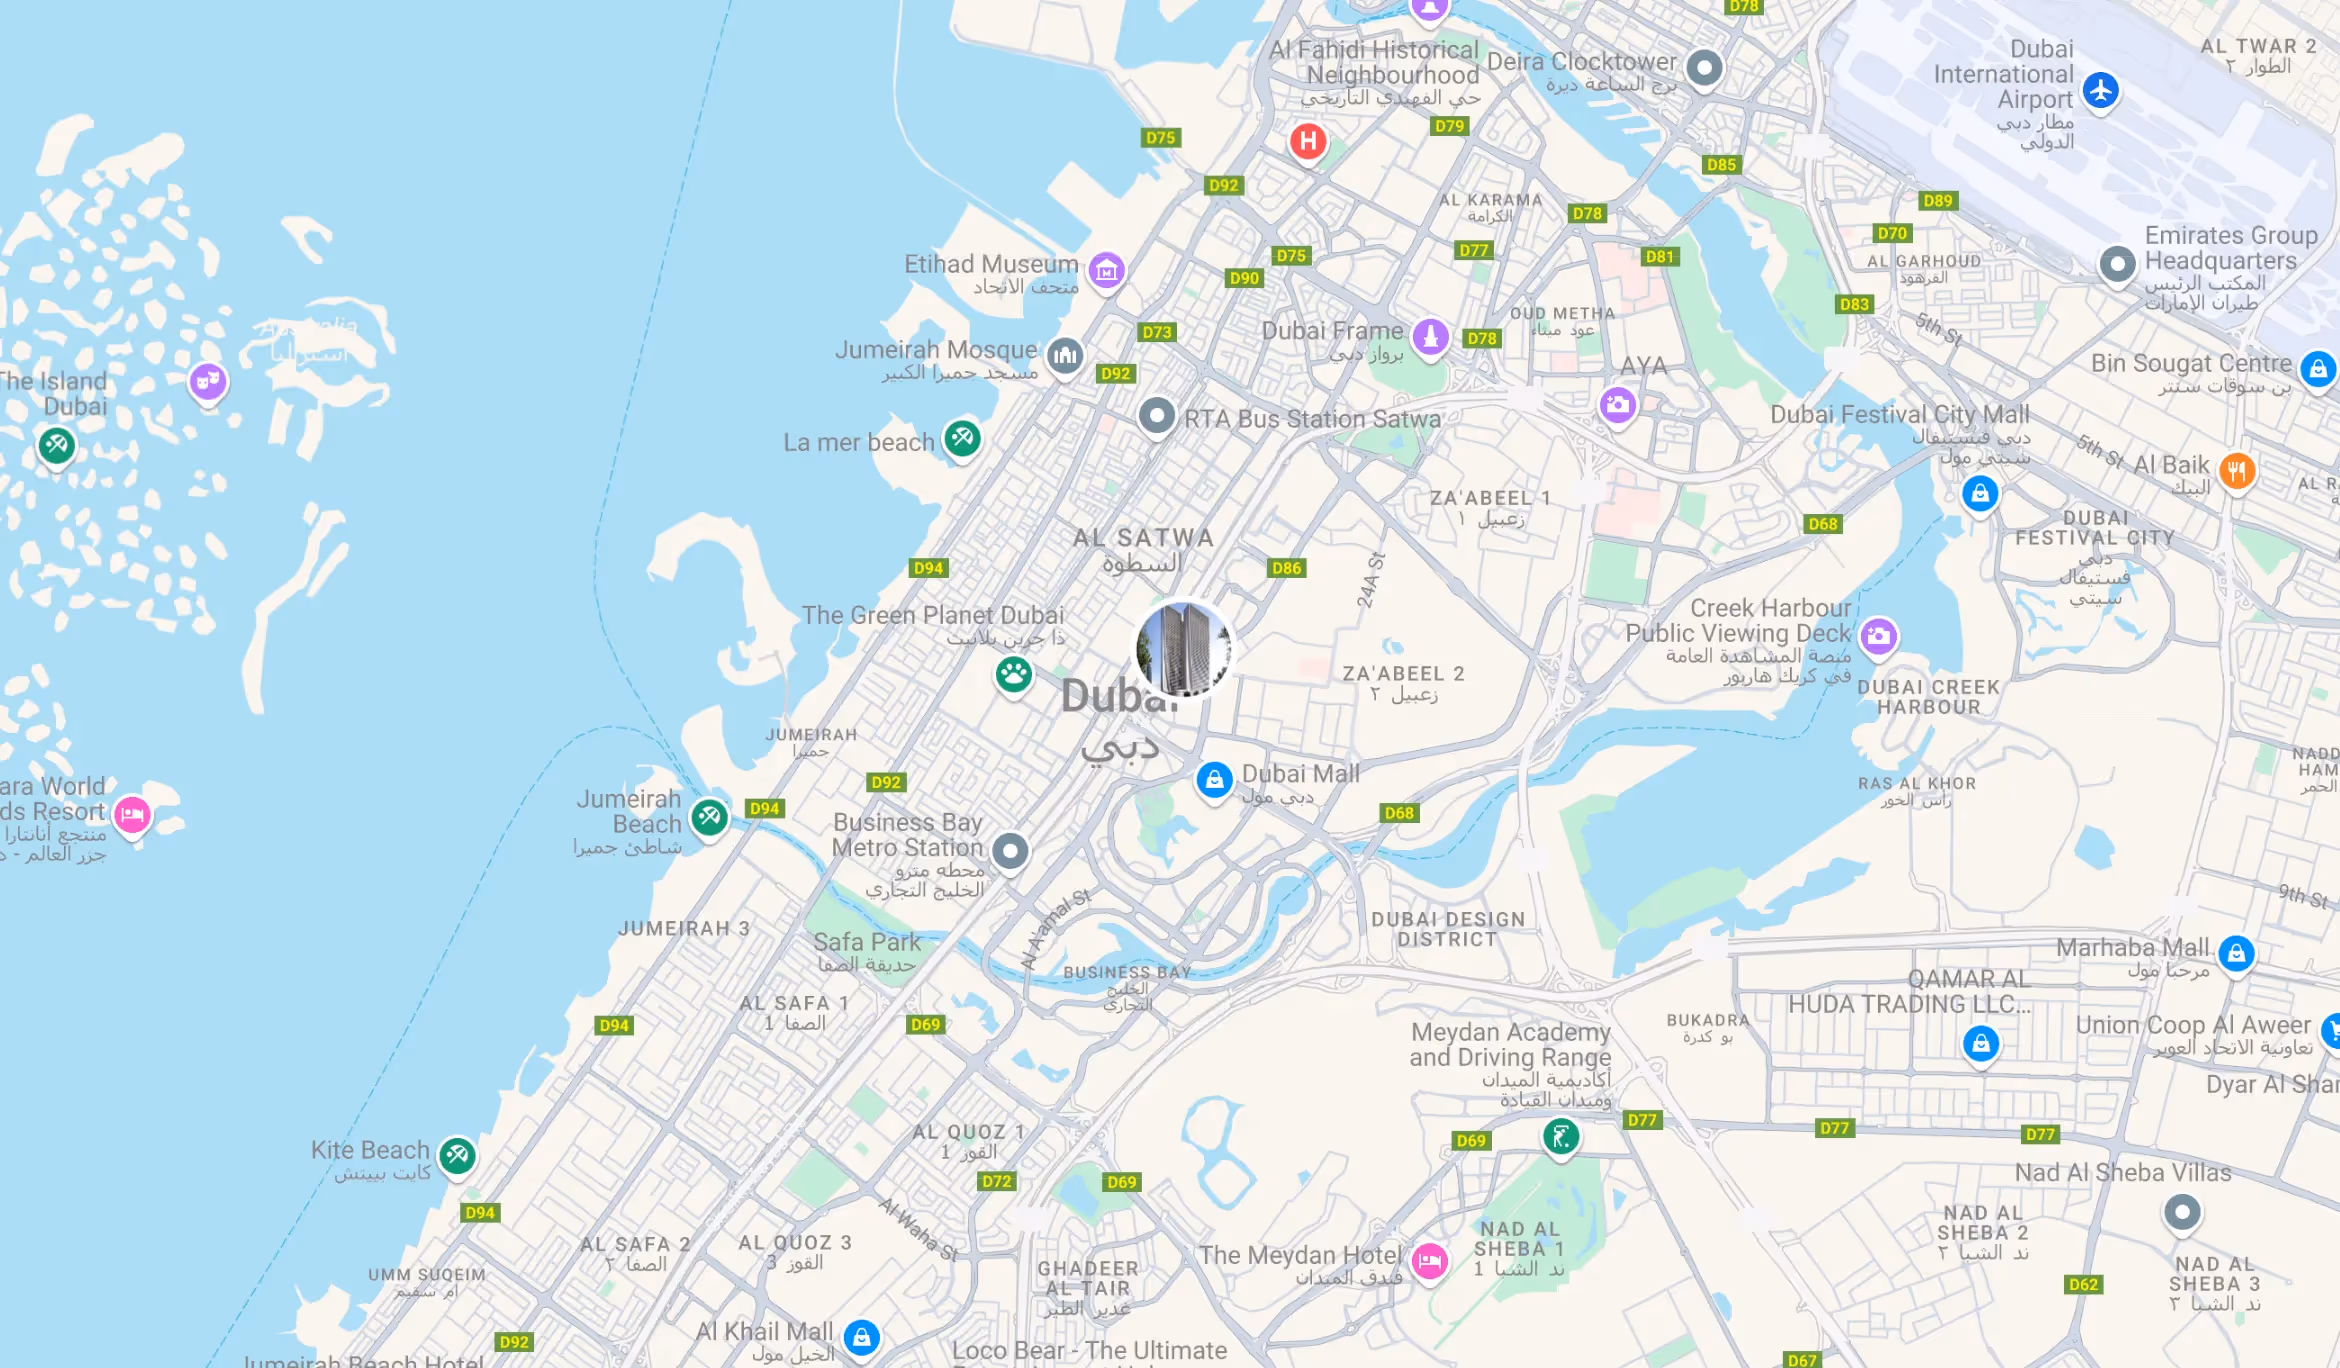
Task: Click the Business Bay Metro Station pin
Action: tap(1010, 852)
